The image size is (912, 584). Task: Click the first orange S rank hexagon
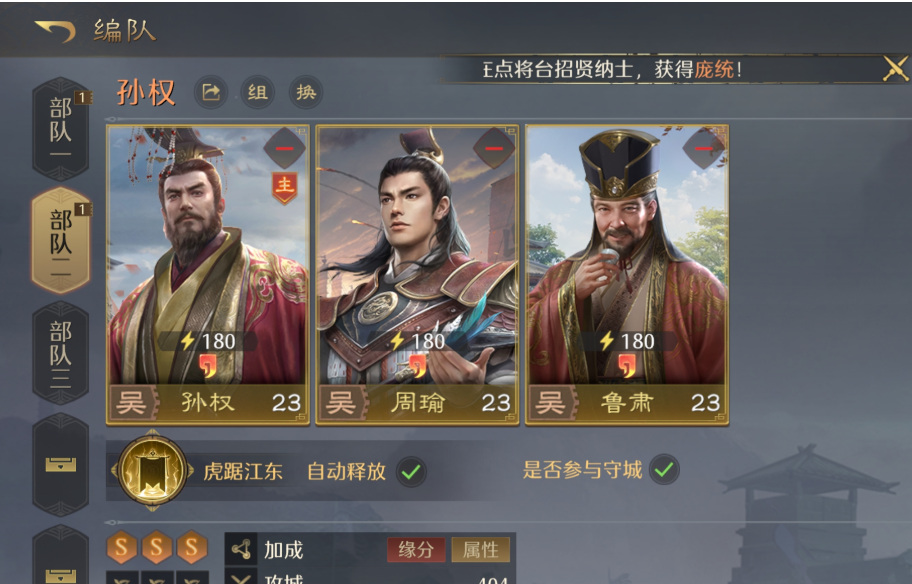pyautogui.click(x=122, y=547)
